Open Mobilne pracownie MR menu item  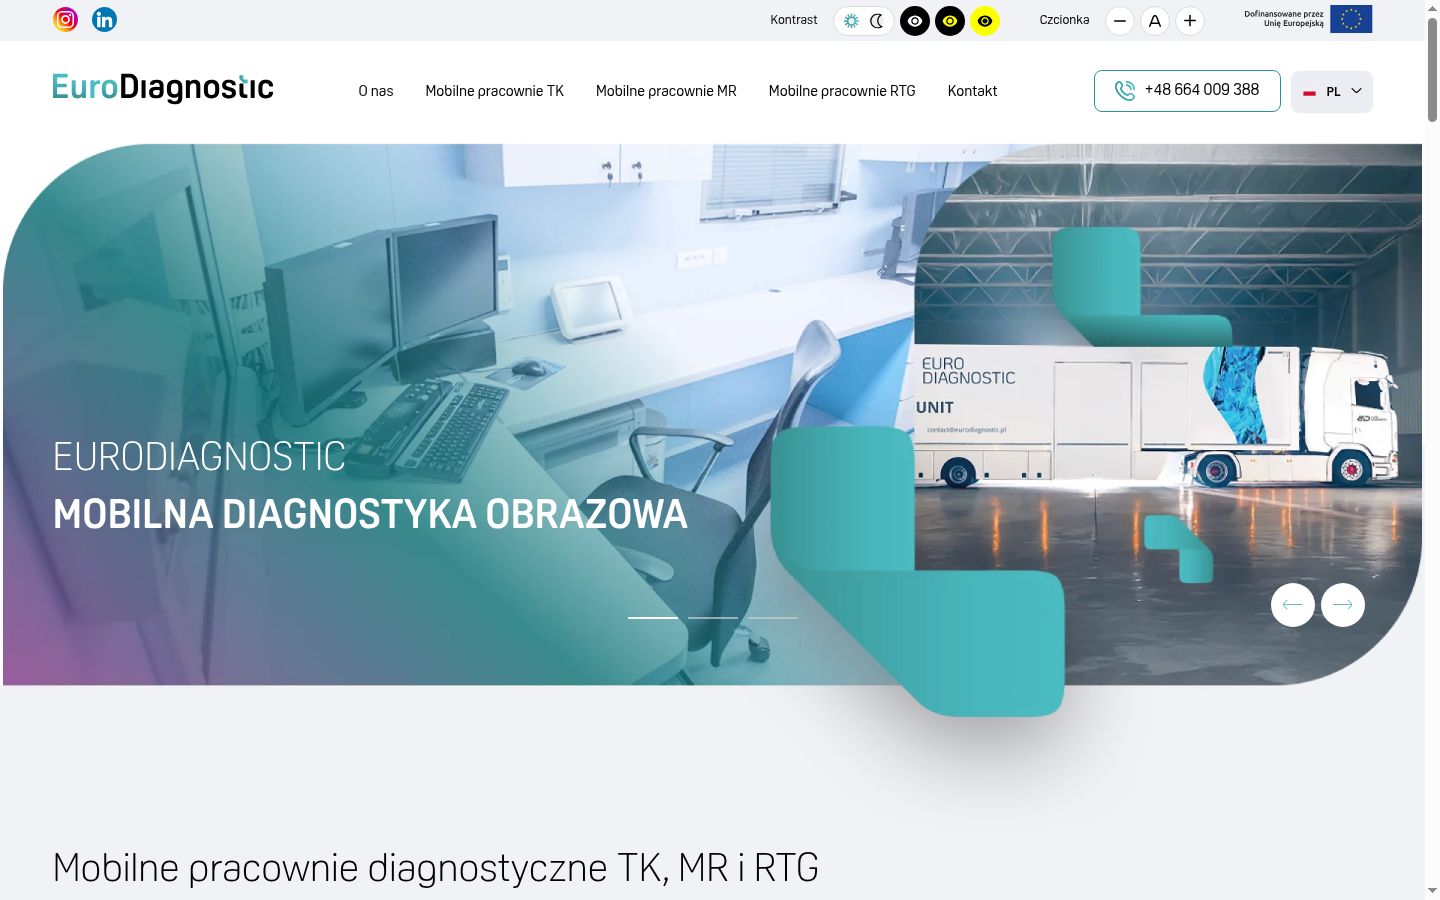click(x=666, y=91)
